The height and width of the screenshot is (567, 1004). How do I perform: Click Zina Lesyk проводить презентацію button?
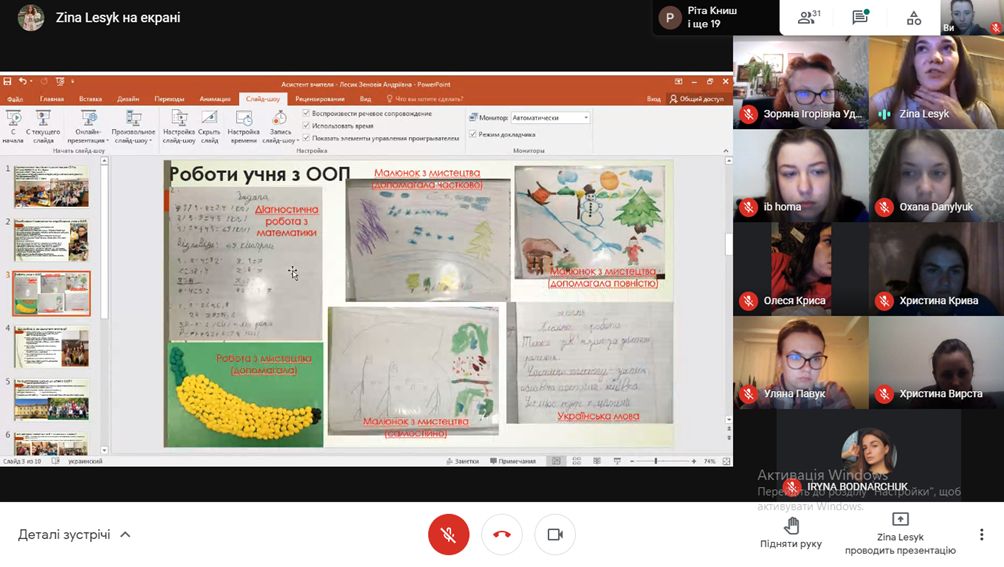tap(900, 535)
